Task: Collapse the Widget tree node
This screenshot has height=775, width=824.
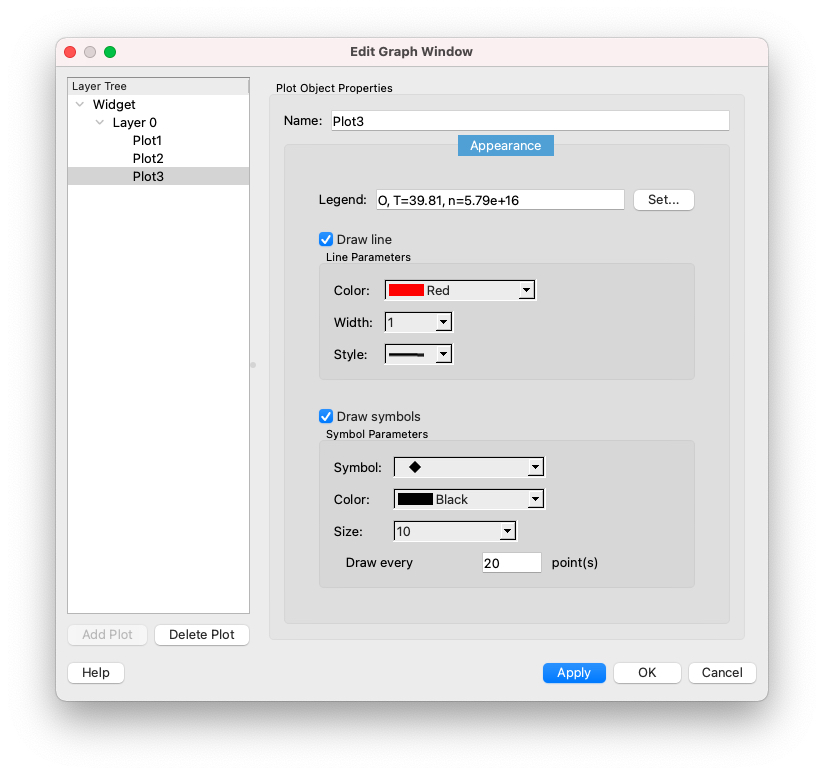Action: coord(80,104)
